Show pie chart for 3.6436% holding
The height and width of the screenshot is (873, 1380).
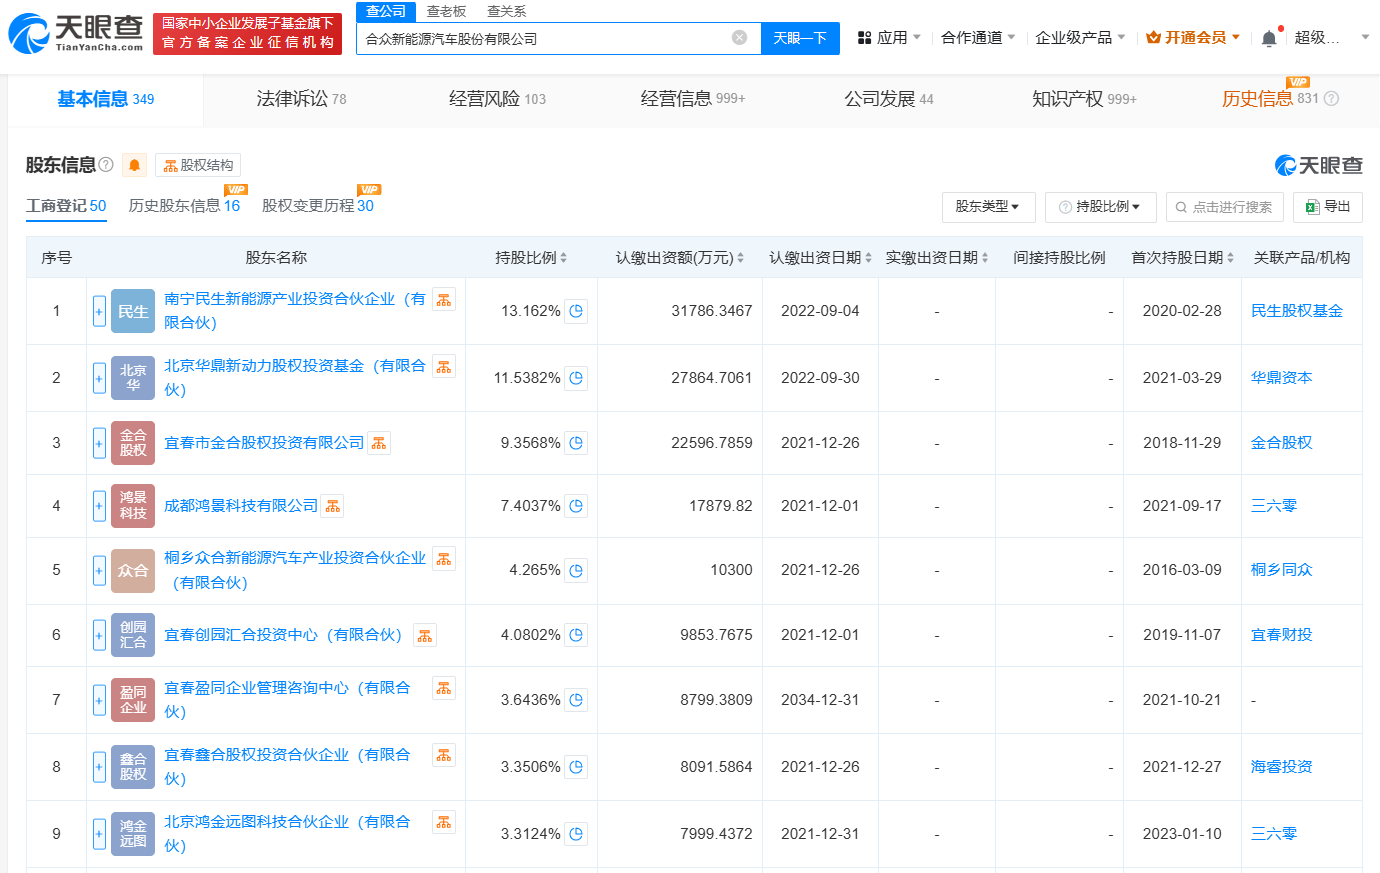tap(576, 700)
